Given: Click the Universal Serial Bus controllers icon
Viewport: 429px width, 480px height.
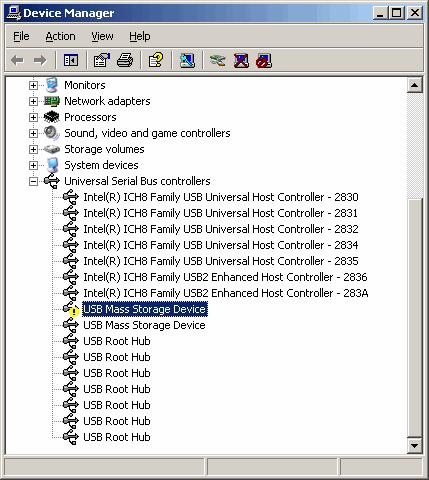Looking at the screenshot, I should pos(52,181).
